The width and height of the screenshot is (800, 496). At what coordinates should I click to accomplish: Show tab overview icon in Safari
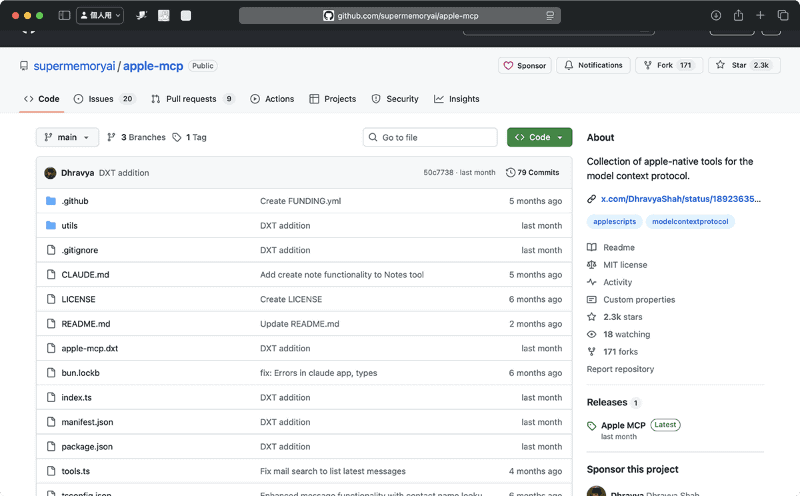tap(783, 15)
